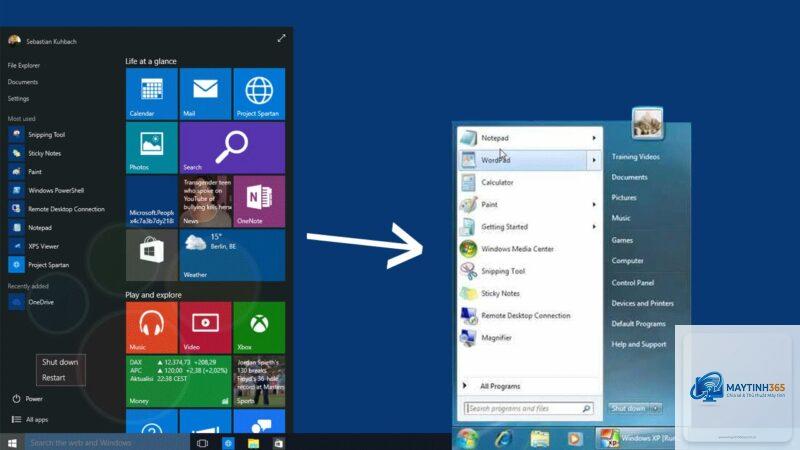The width and height of the screenshot is (800, 450).
Task: Open File Explorer on Windows 10 taskbar
Action: coord(254,443)
